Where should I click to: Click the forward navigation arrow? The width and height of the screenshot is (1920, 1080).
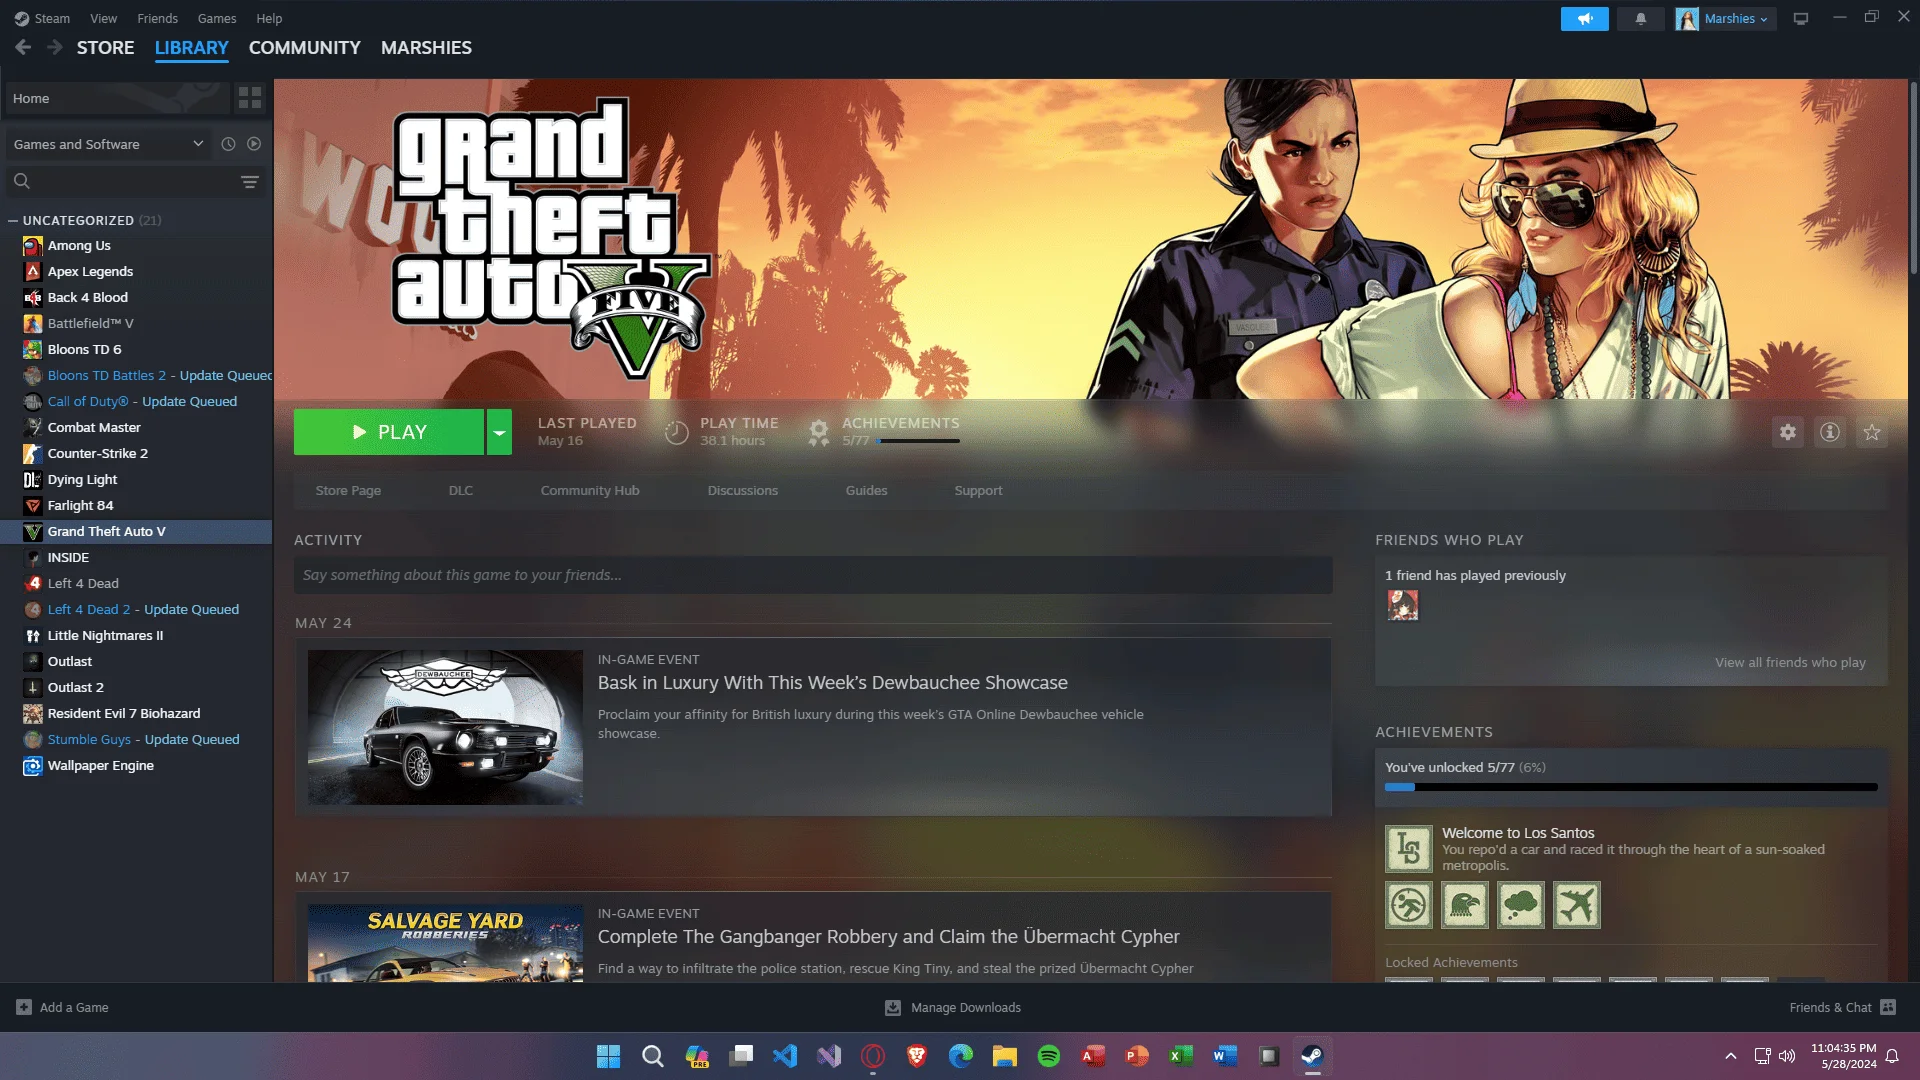point(55,47)
